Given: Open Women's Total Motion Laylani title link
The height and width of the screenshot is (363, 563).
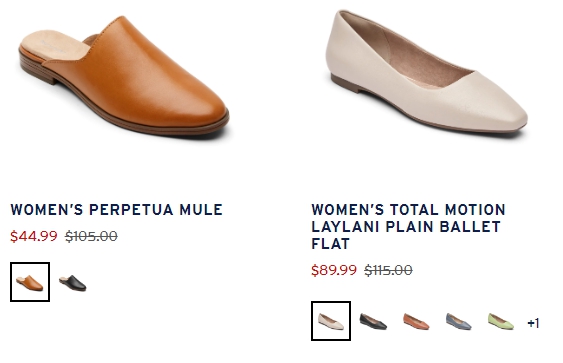Looking at the screenshot, I should pyautogui.click(x=408, y=227).
